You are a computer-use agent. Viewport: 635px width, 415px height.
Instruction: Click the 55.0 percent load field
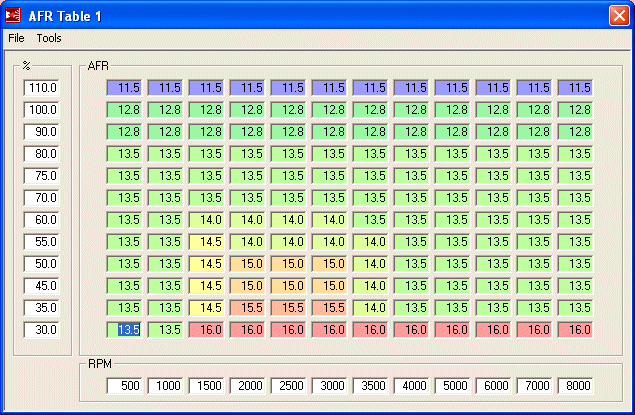tap(42, 242)
